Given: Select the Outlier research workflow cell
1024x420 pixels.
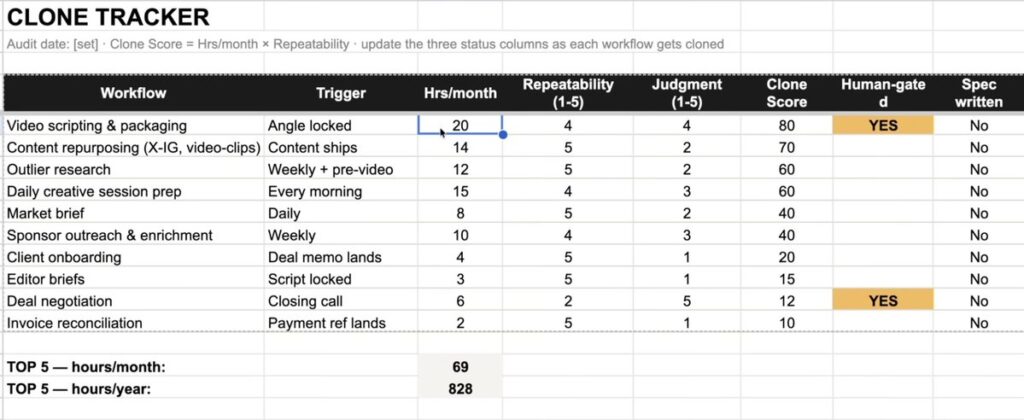Looking at the screenshot, I should click(x=133, y=170).
